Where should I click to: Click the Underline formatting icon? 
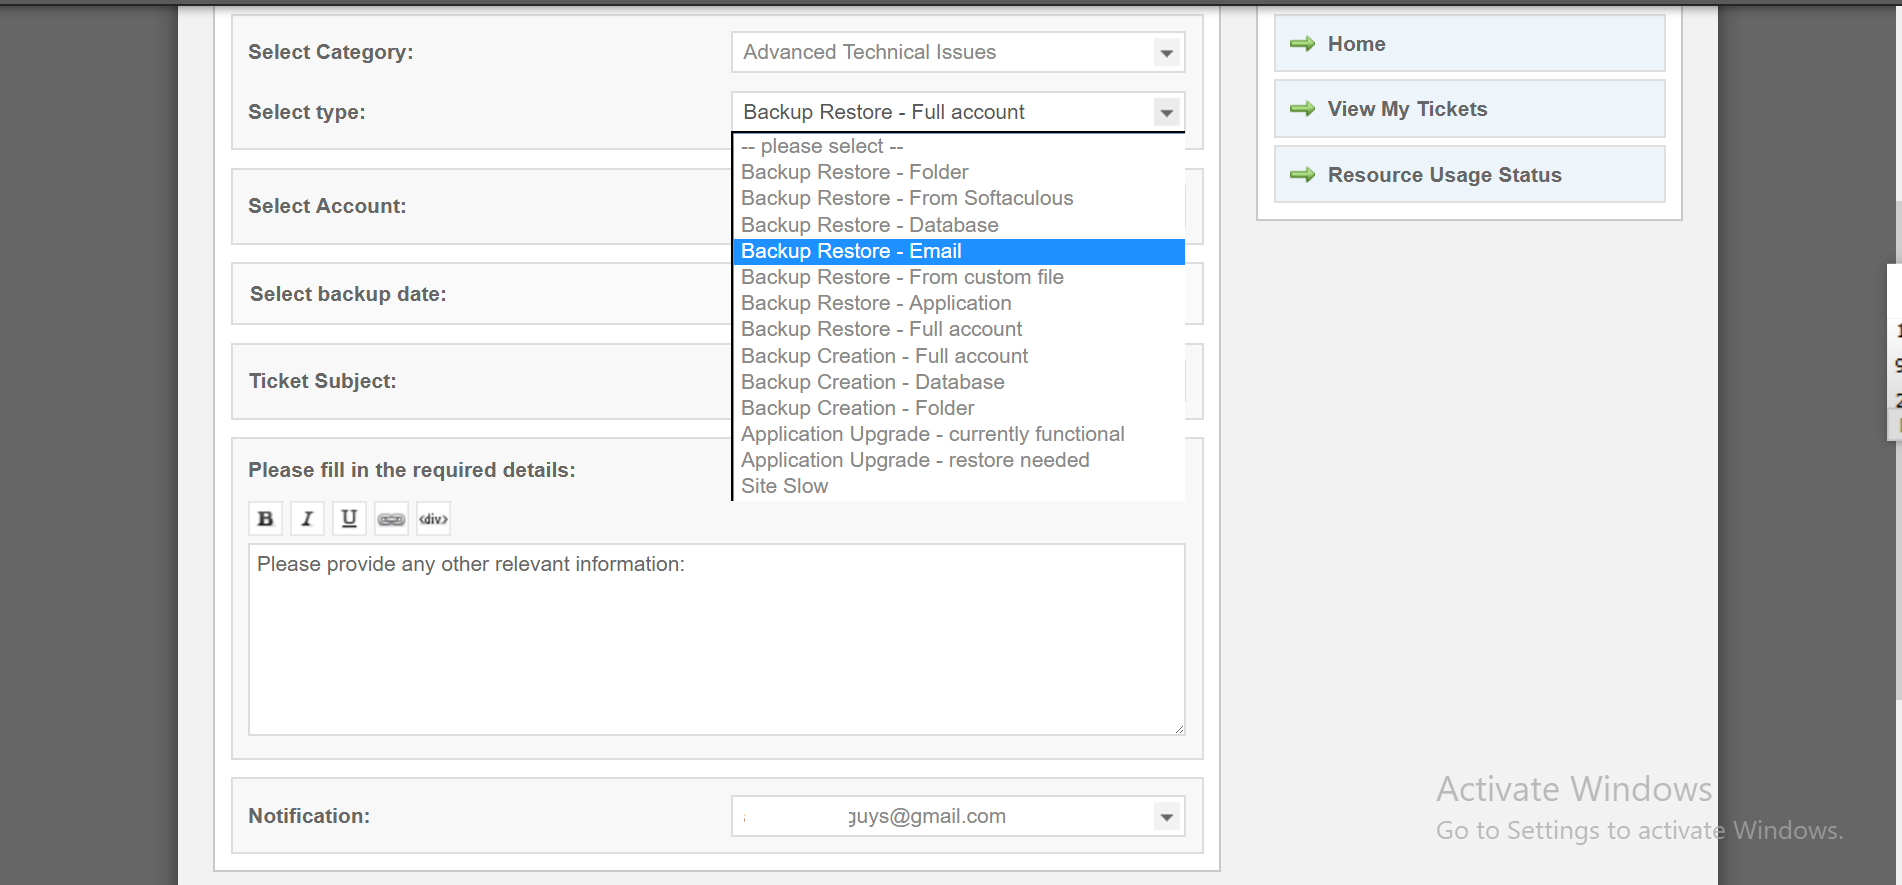point(349,519)
